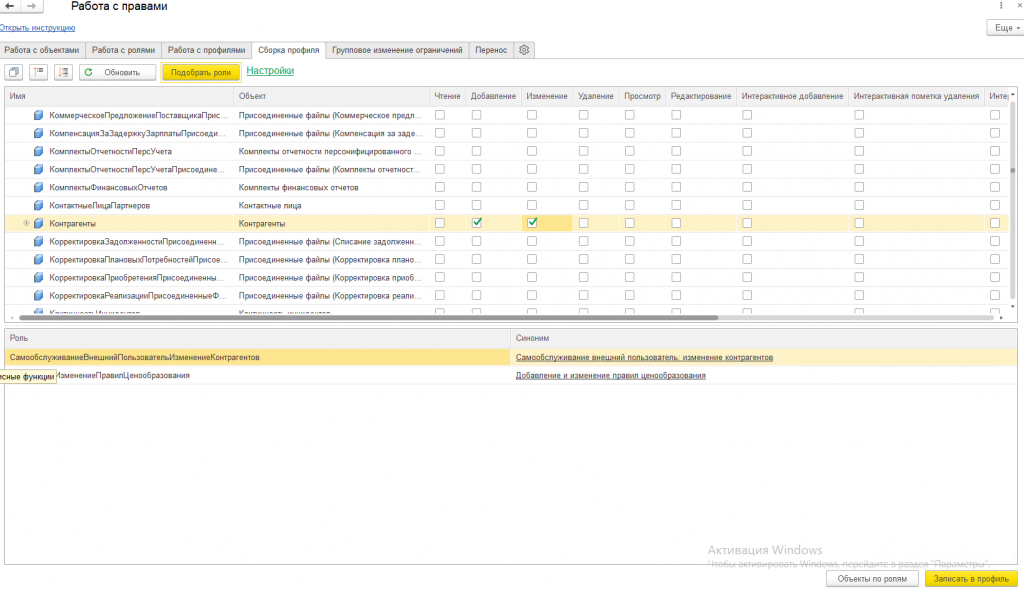Check Интерактивное добавление for Контрагенты

click(x=747, y=223)
